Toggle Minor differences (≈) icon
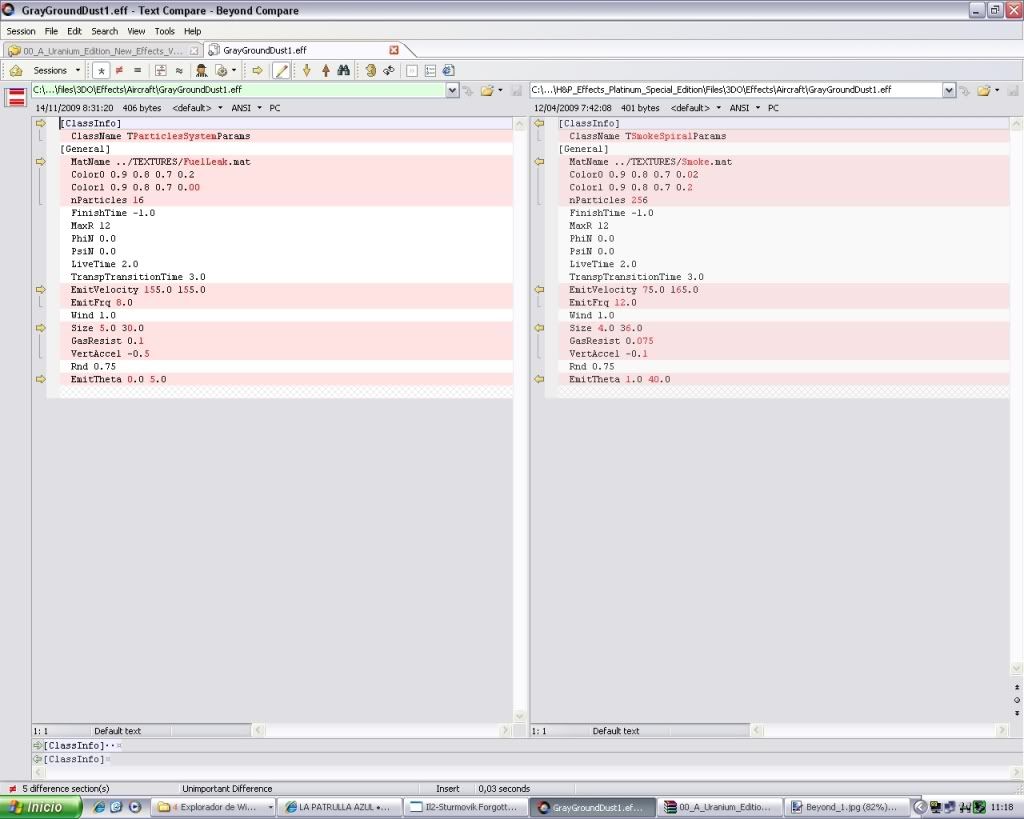Screen dimensions: 1024x819 (179, 71)
